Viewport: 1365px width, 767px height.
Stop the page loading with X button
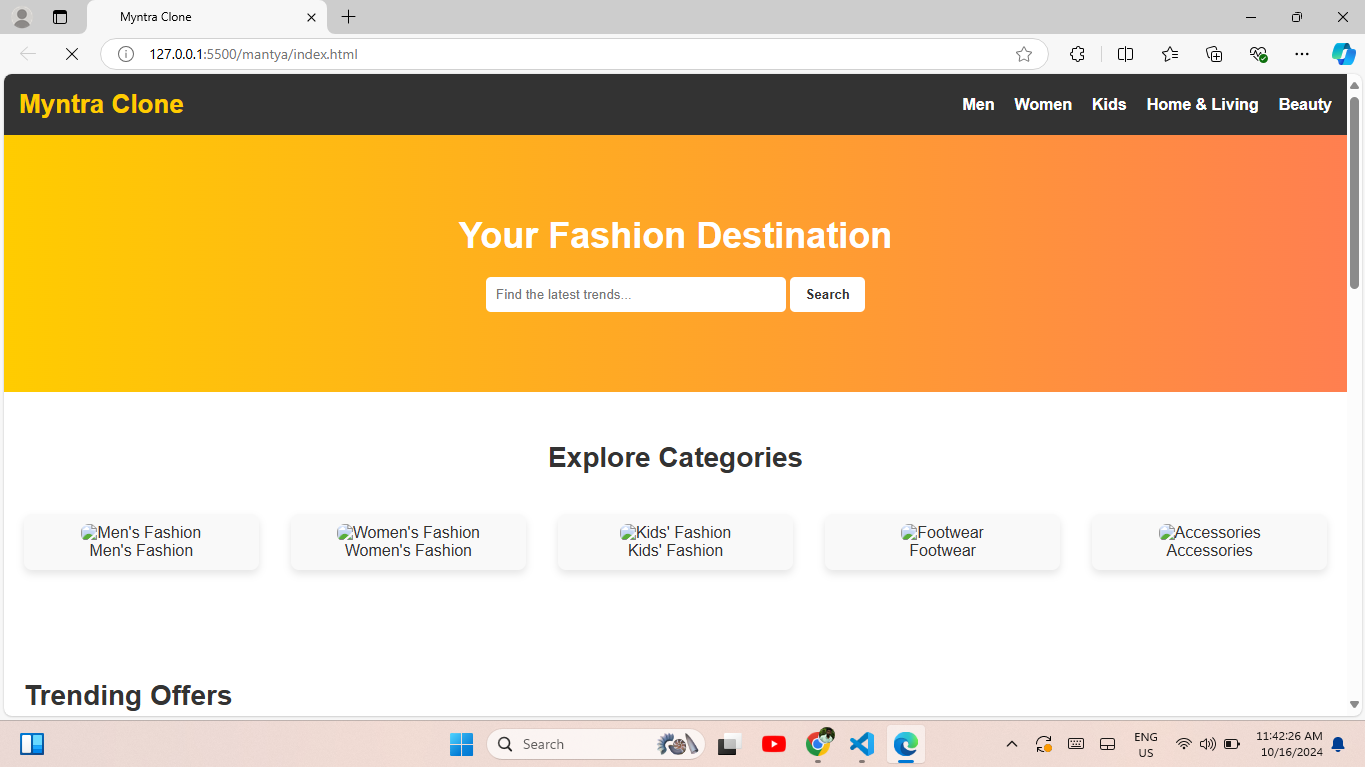click(72, 54)
